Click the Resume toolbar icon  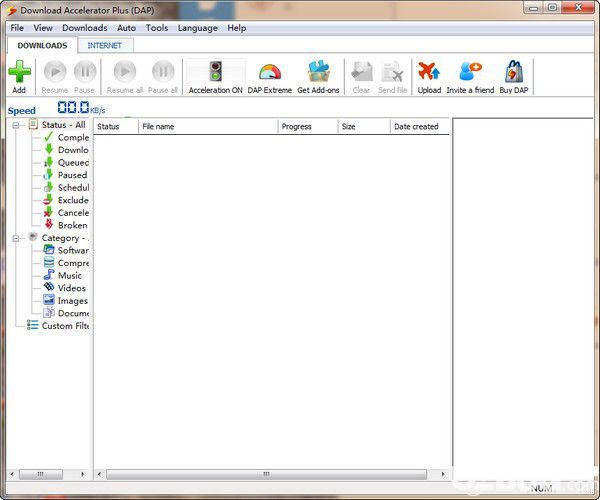(55, 72)
